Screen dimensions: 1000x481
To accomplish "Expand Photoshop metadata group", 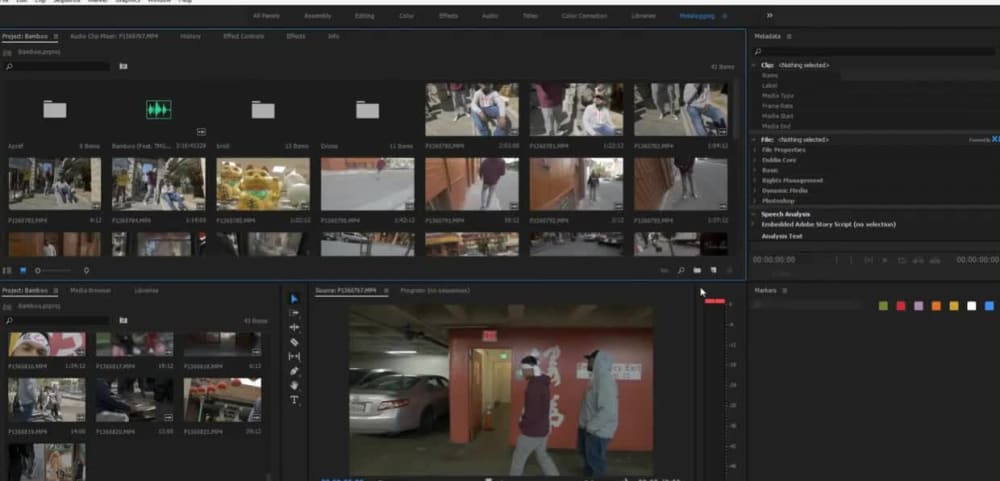I will point(754,201).
